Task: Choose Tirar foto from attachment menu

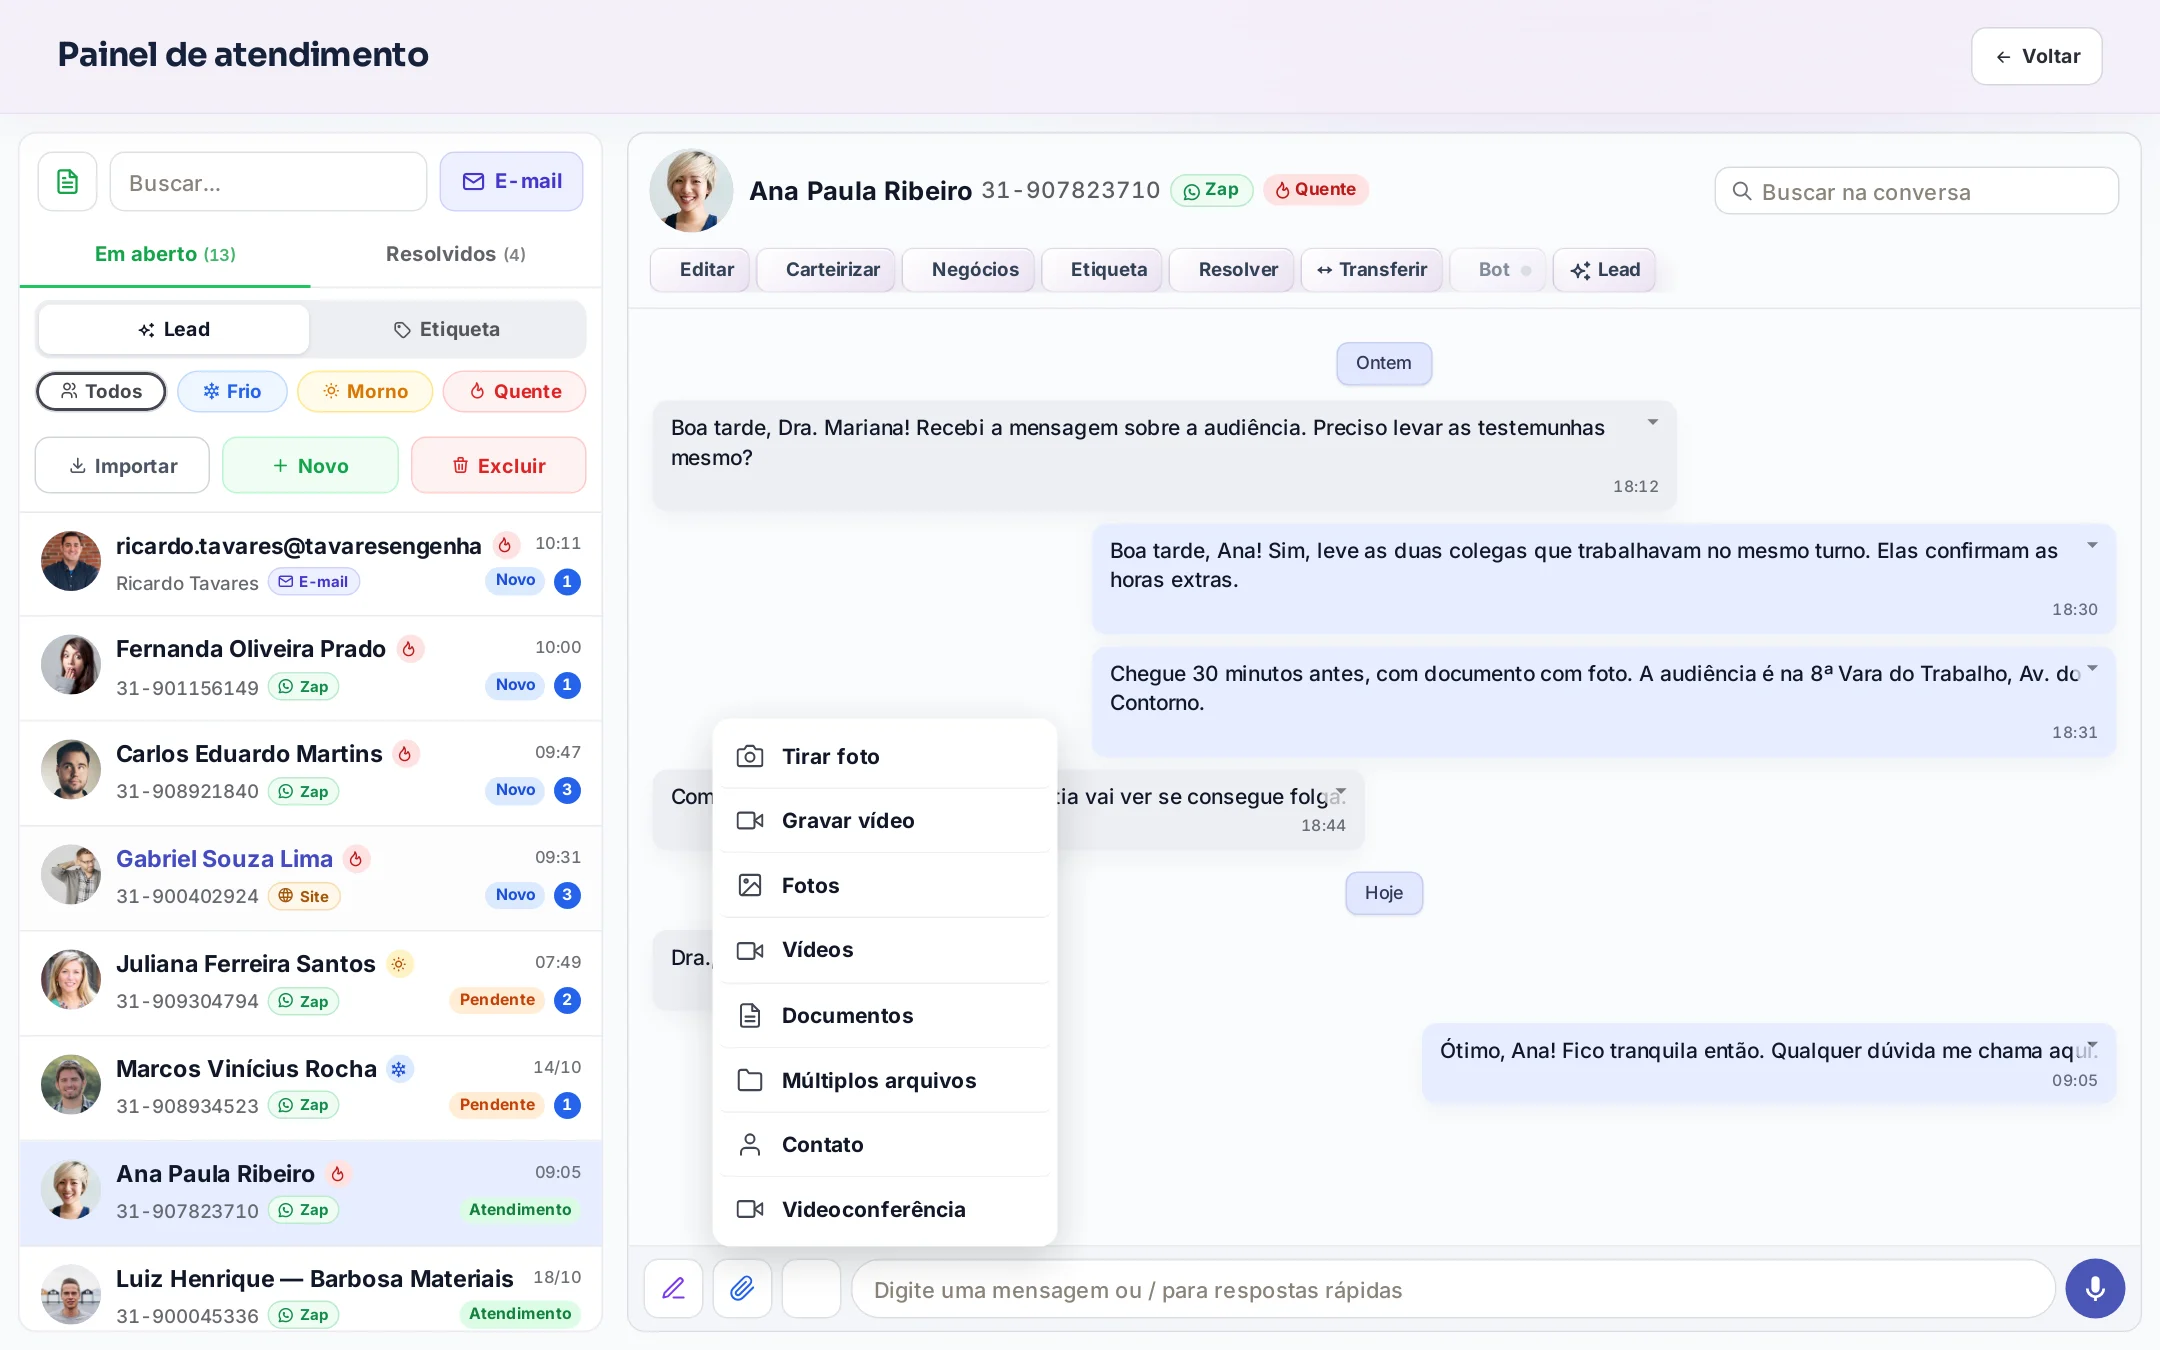Action: tap(885, 756)
